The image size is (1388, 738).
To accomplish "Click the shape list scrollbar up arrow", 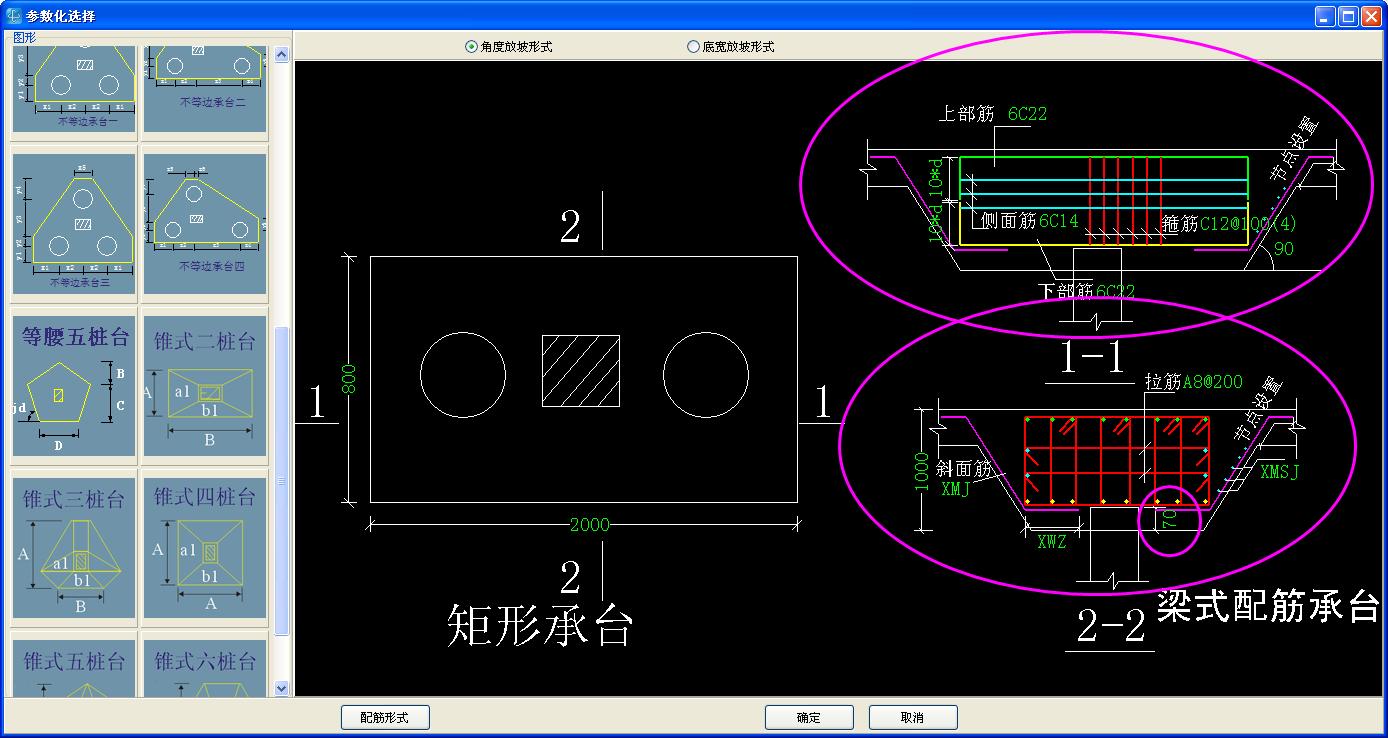I will 281,55.
